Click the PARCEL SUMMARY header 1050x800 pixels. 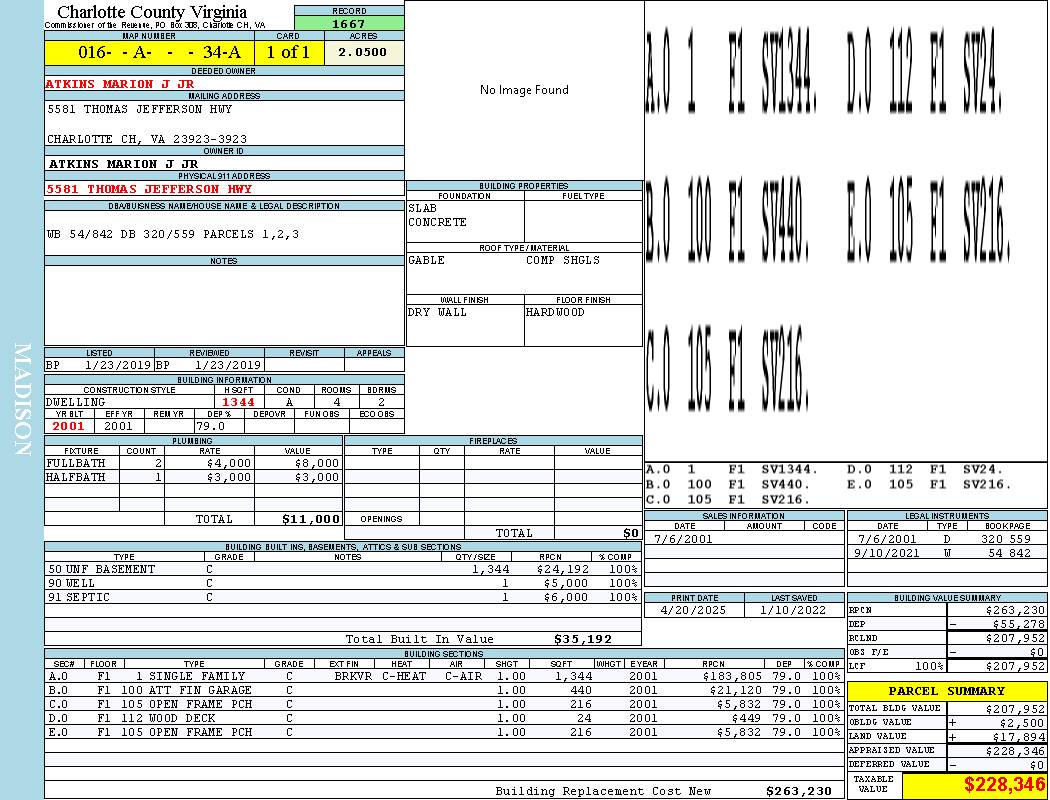946,691
